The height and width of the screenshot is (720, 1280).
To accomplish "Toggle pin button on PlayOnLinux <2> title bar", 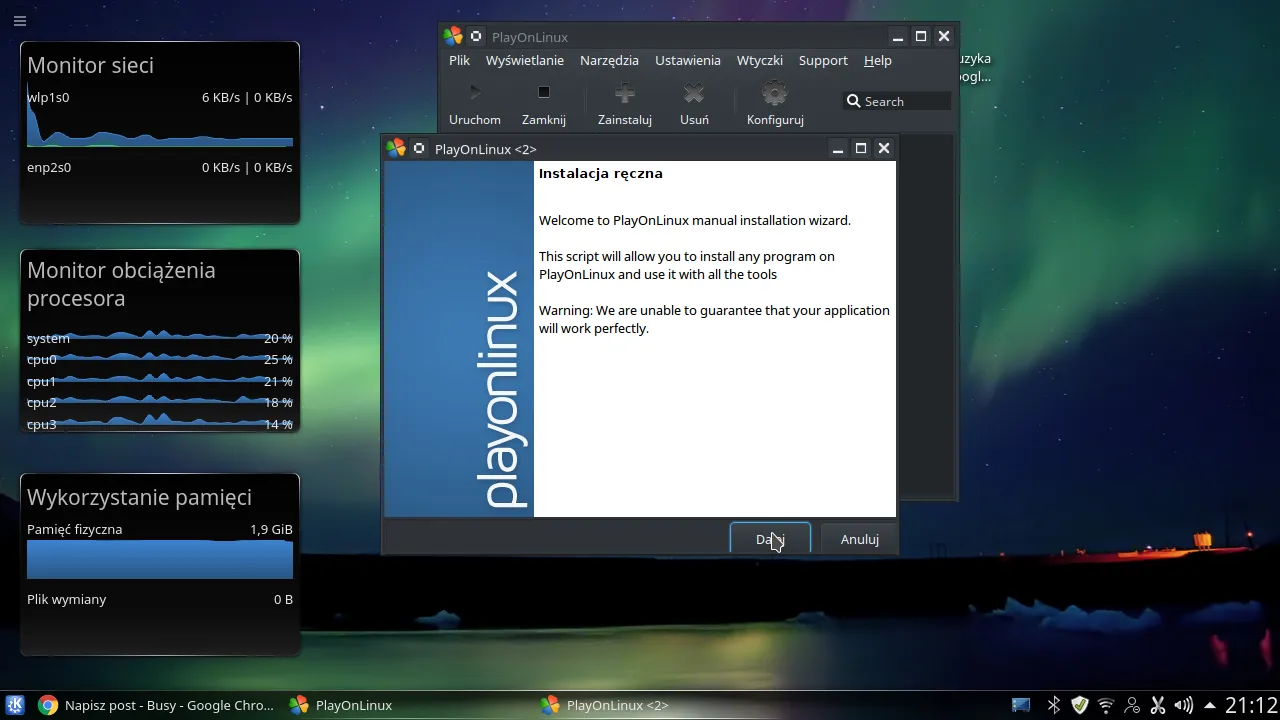I will [x=419, y=148].
